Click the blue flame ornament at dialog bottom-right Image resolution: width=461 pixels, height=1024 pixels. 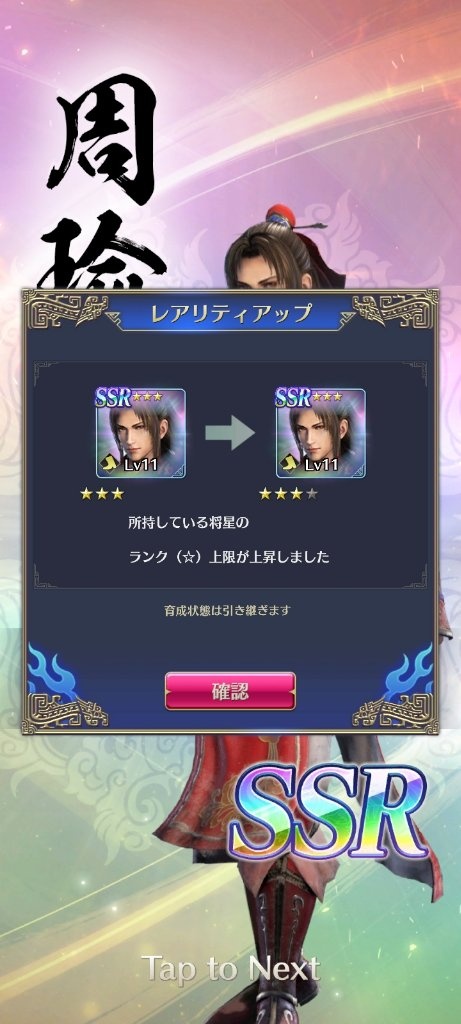[409, 672]
